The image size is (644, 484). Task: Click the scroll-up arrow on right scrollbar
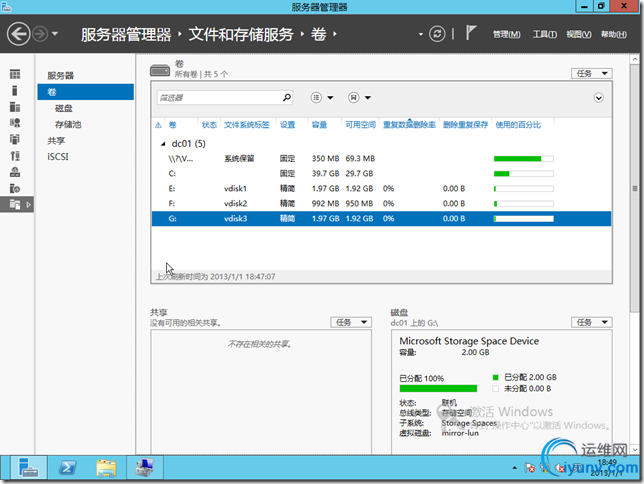tap(635, 59)
